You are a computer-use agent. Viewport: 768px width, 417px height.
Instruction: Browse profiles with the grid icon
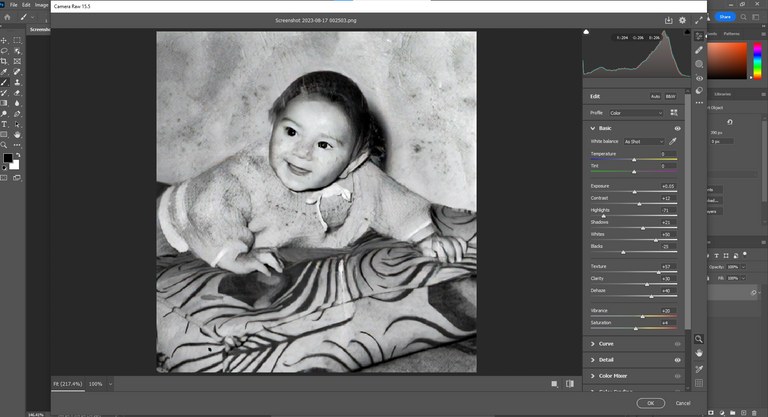[x=674, y=113]
